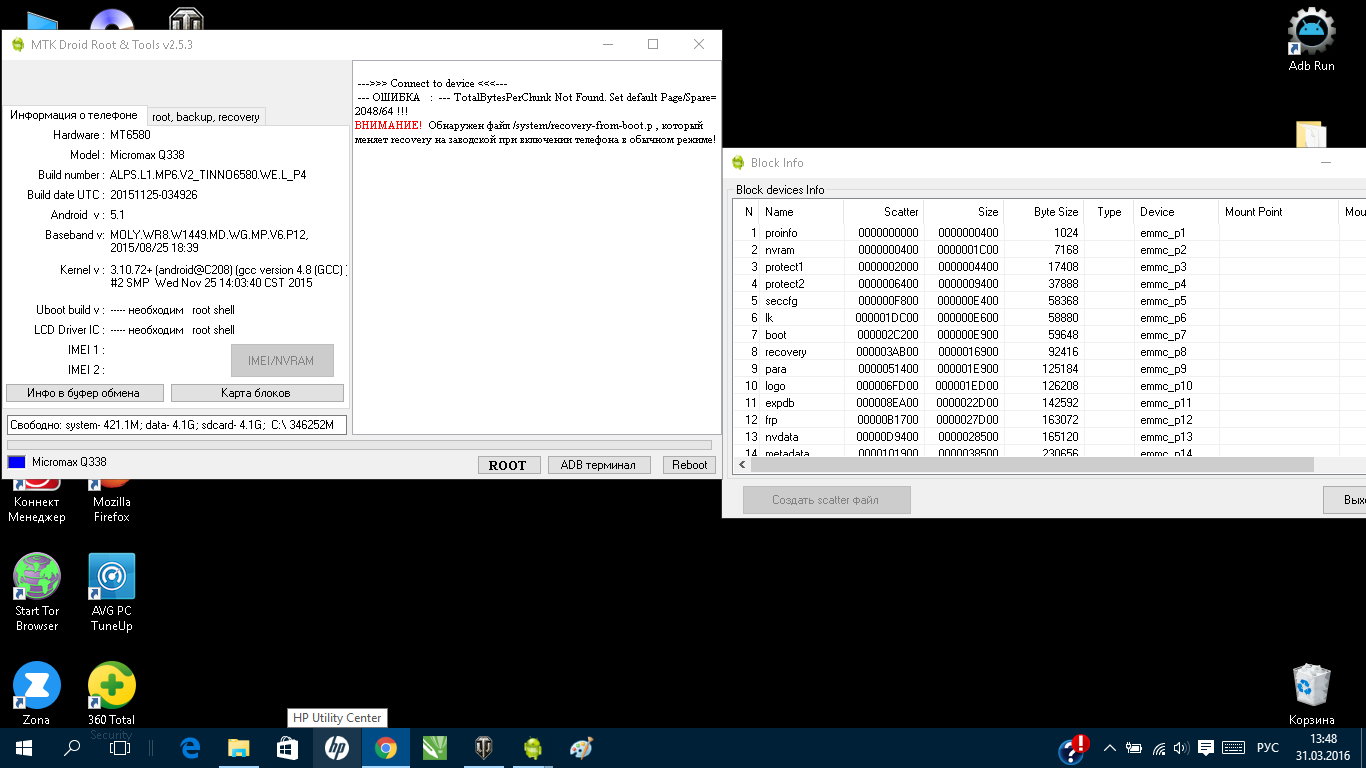
Task: Select the recovery block row
Action: pyautogui.click(x=1050, y=352)
